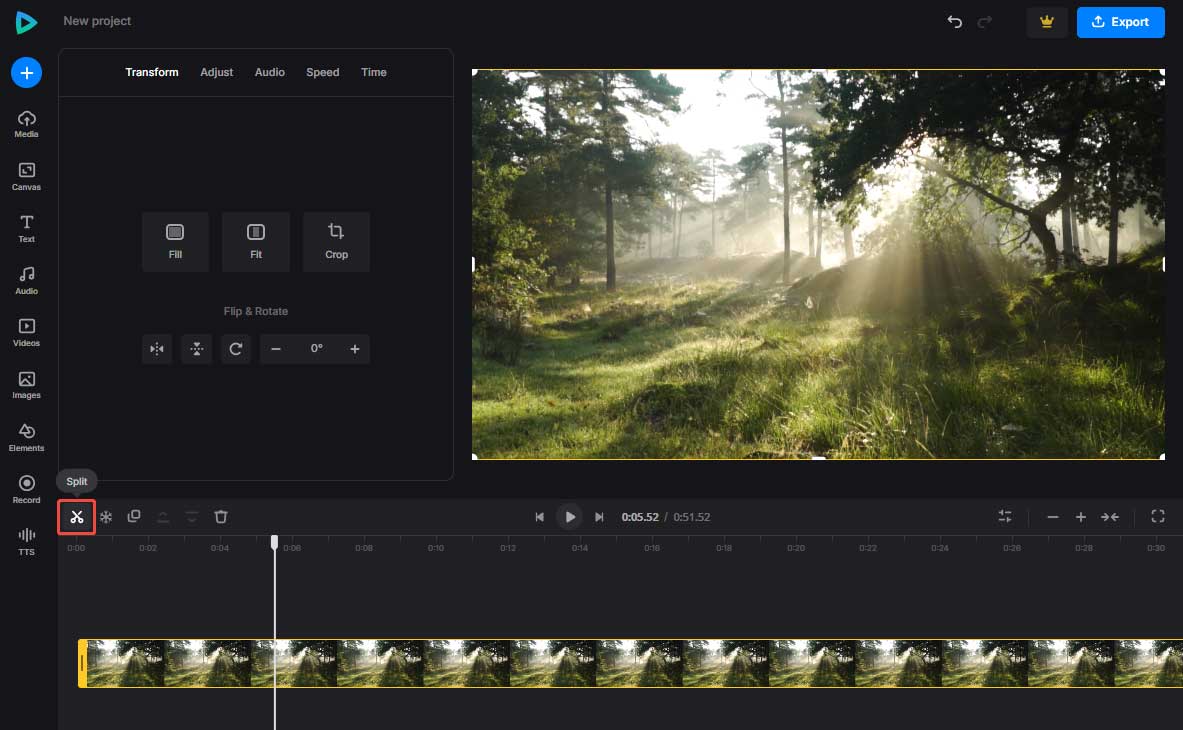Open the Record panel

point(26,489)
